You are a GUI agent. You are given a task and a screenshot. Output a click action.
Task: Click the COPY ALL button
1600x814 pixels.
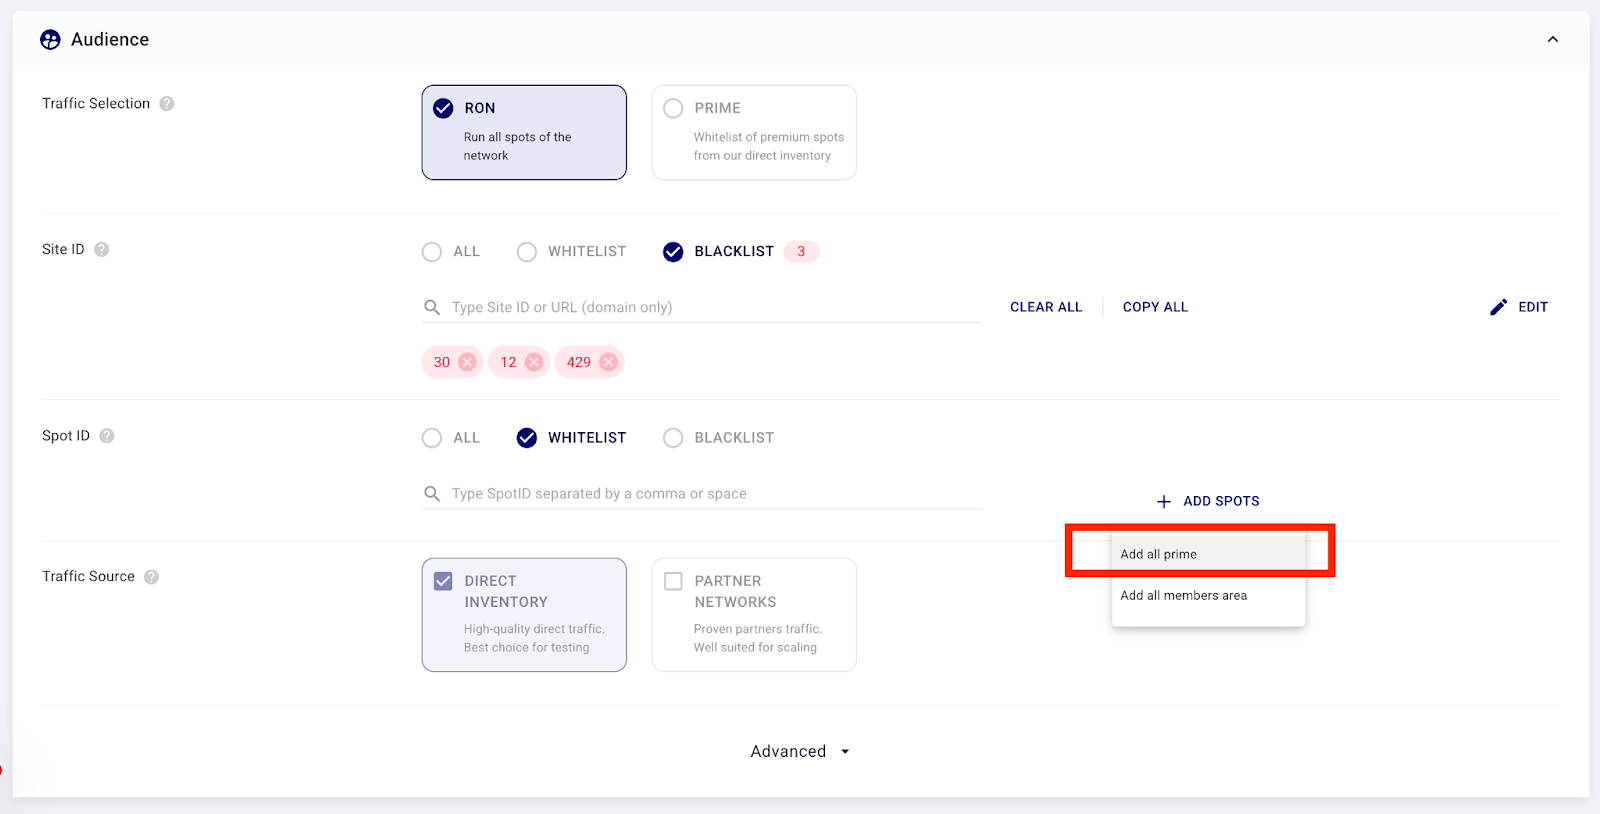1155,307
